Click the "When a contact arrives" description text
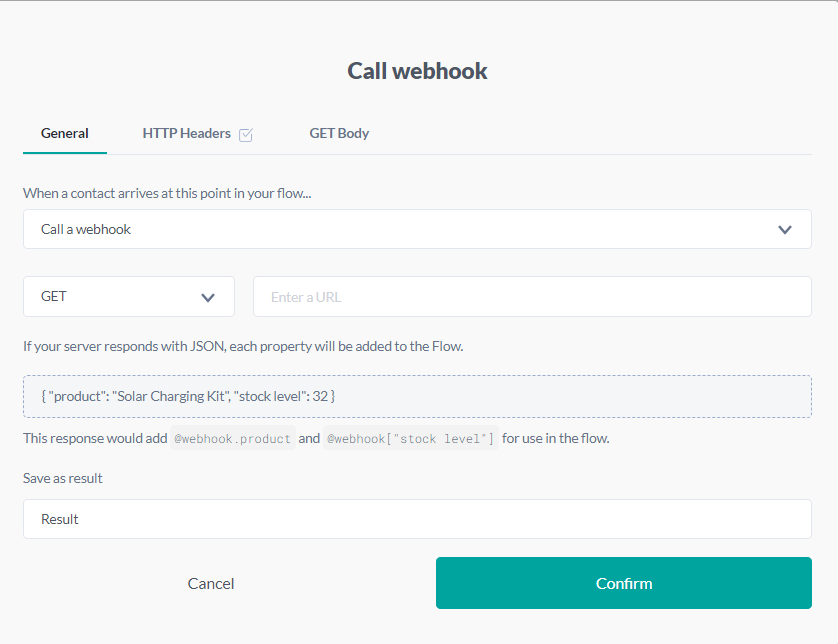Viewport: 838px width, 644px height. pyautogui.click(x=167, y=193)
